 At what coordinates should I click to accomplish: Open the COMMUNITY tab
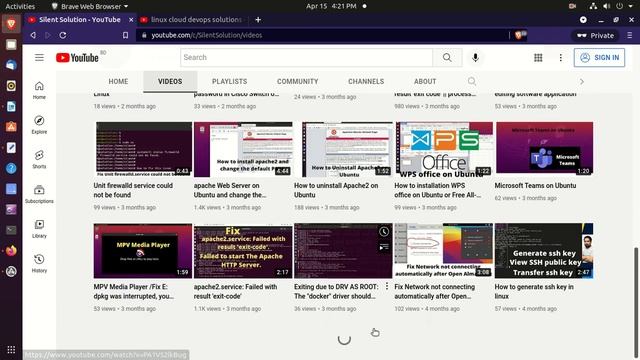(298, 82)
